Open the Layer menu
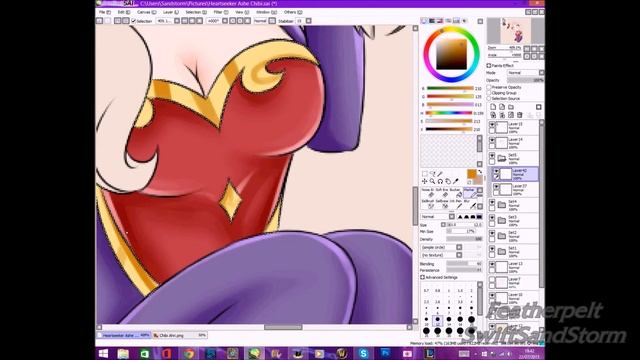Screen dimensions: 640x360 pyautogui.click(x=171, y=12)
